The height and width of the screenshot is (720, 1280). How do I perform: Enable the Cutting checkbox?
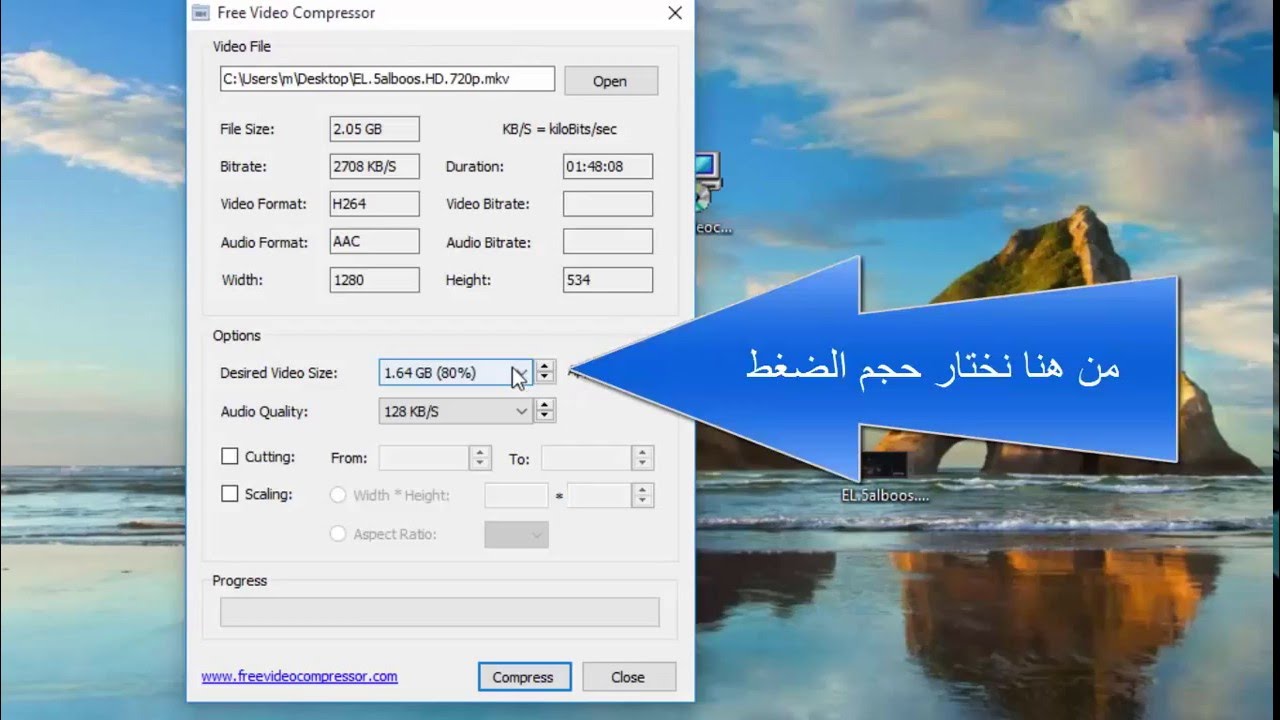(228, 456)
